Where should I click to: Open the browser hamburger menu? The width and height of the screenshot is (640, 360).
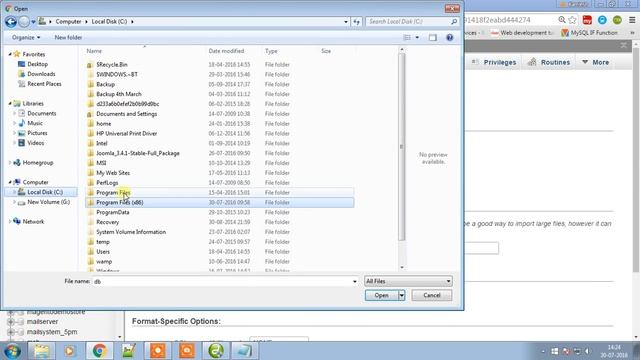tap(632, 20)
